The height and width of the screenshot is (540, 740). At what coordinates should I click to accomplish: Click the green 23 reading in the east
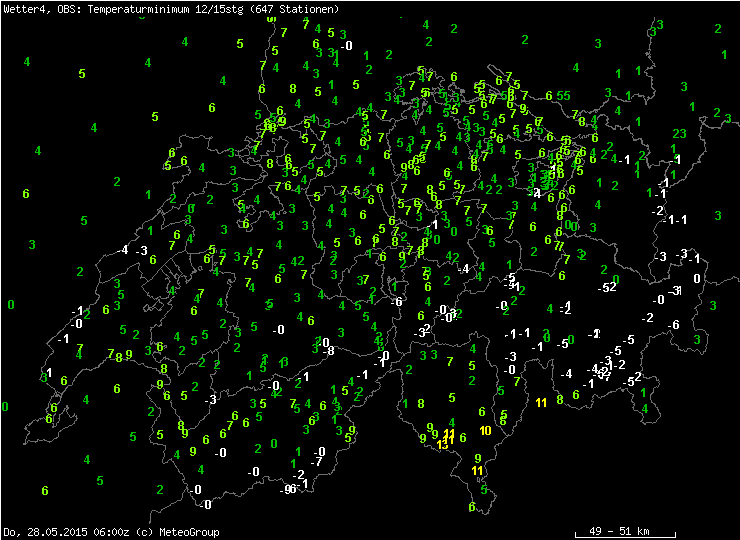click(679, 134)
